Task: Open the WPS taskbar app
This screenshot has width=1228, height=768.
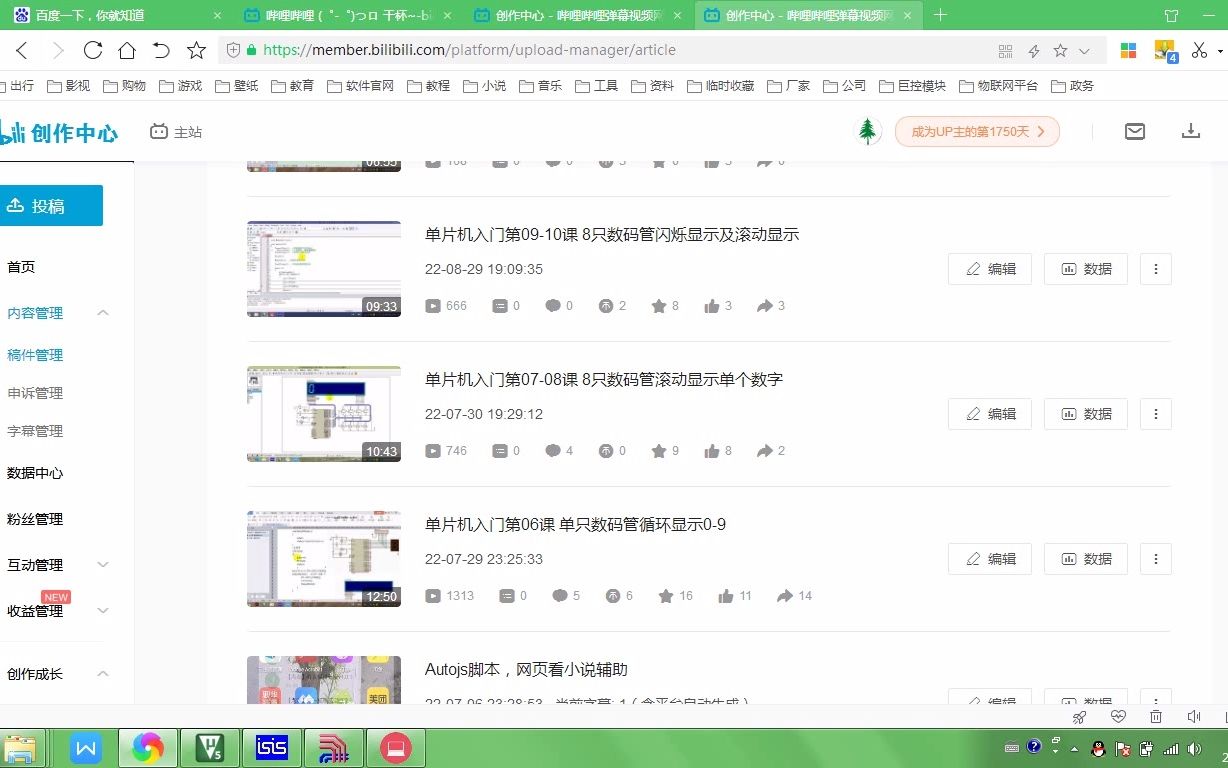Action: pos(86,748)
